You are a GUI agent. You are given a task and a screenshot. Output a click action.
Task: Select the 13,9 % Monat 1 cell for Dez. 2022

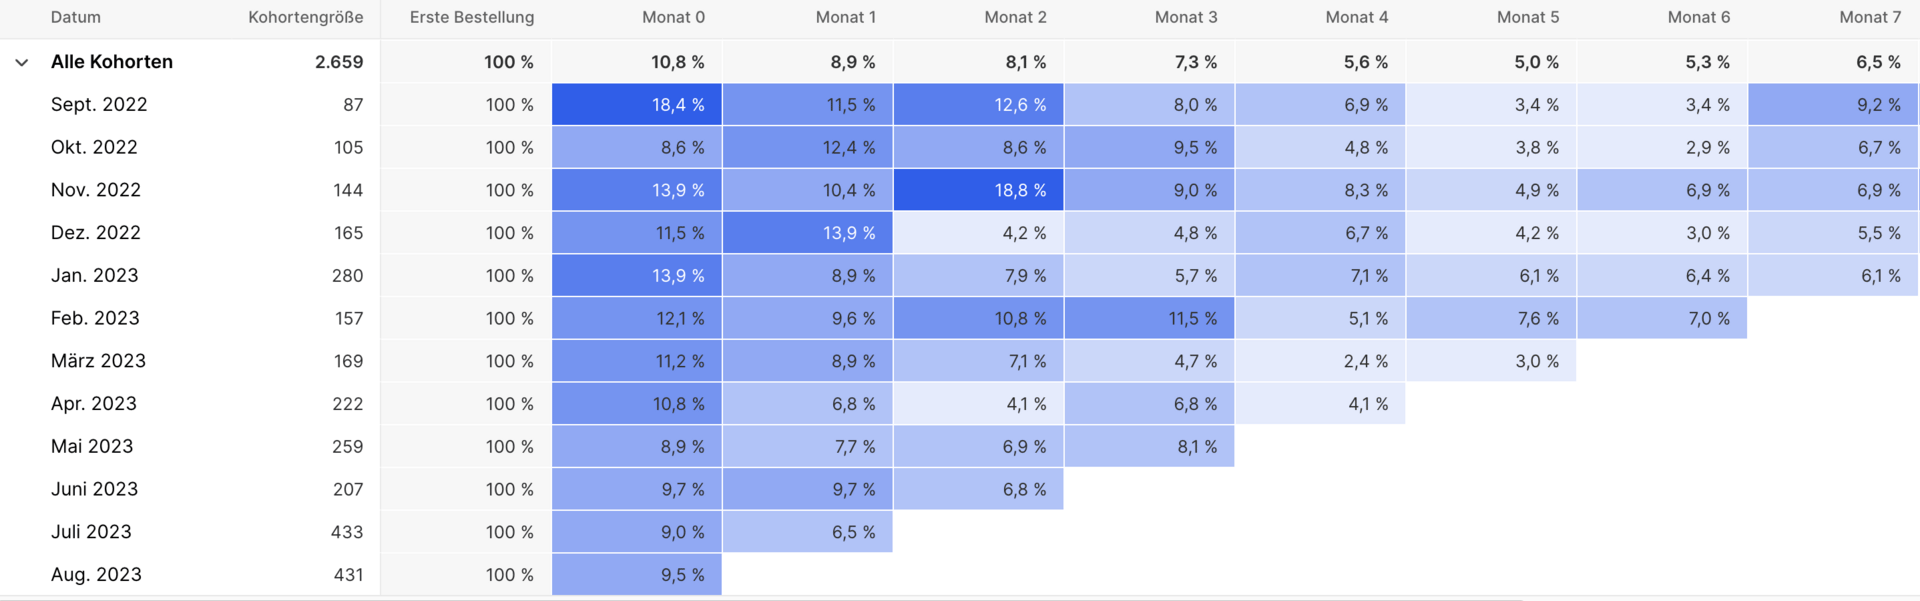pyautogui.click(x=808, y=233)
